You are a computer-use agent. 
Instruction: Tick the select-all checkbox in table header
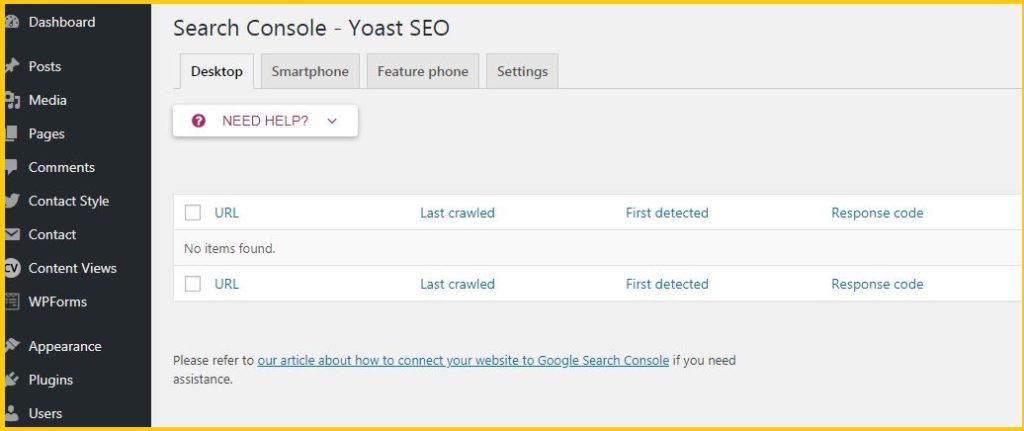[x=193, y=213]
